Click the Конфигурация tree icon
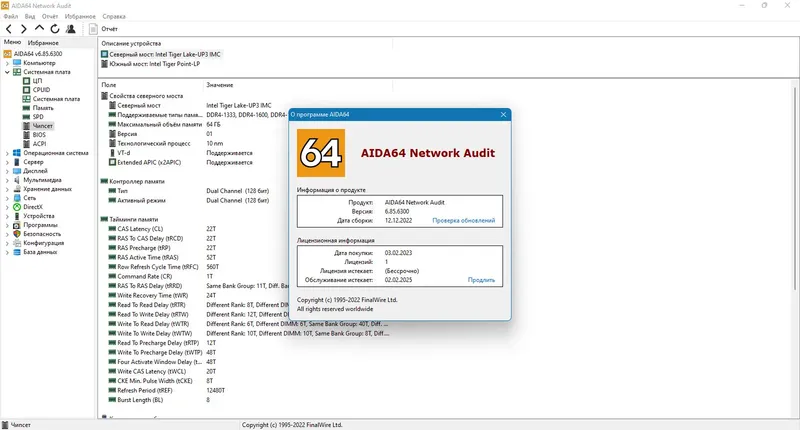 tap(17, 243)
